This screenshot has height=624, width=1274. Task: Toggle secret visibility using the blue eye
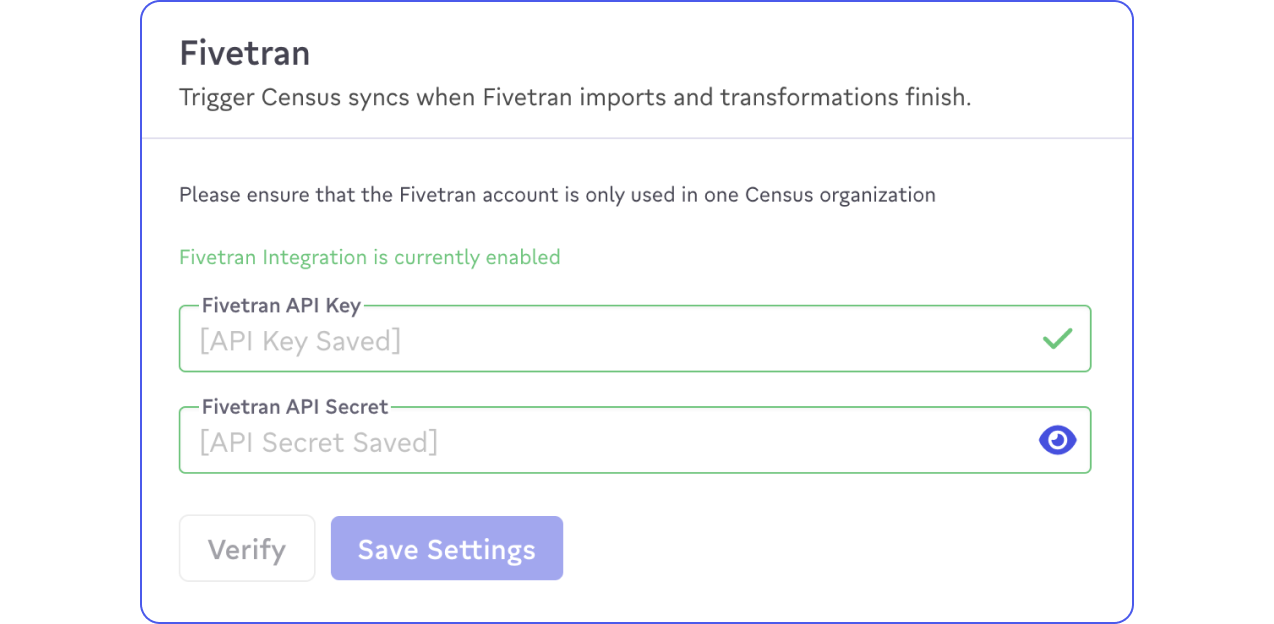(x=1057, y=440)
